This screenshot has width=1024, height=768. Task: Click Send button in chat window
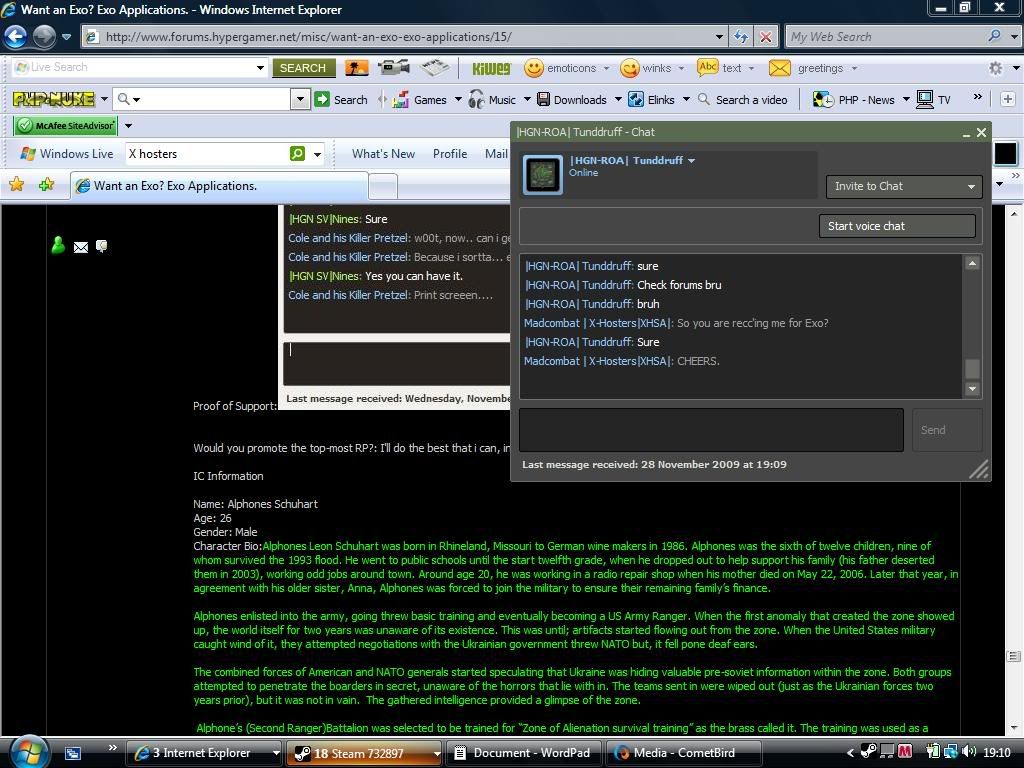click(947, 430)
